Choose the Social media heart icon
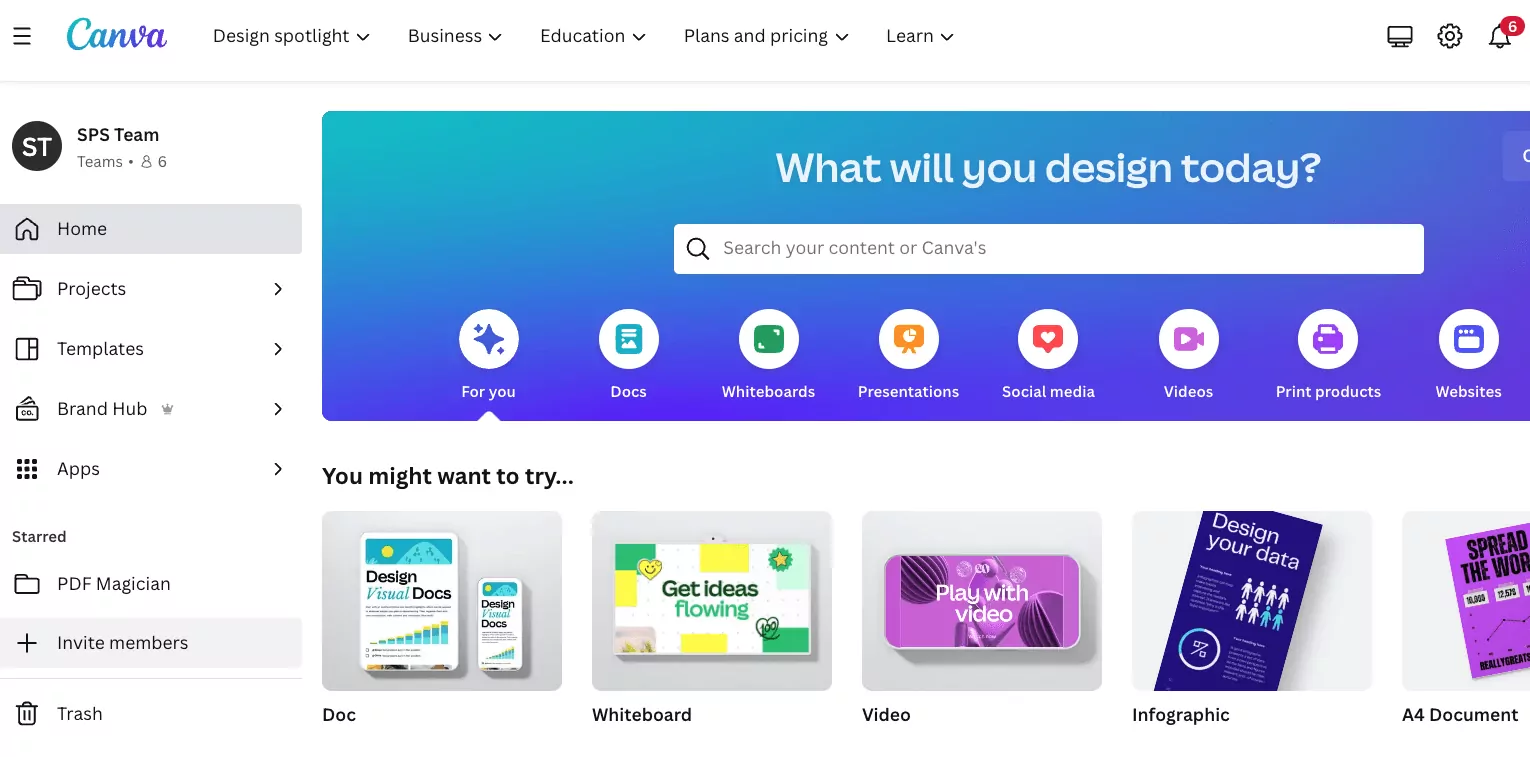Screen dimensions: 1530x757 (x=1048, y=339)
